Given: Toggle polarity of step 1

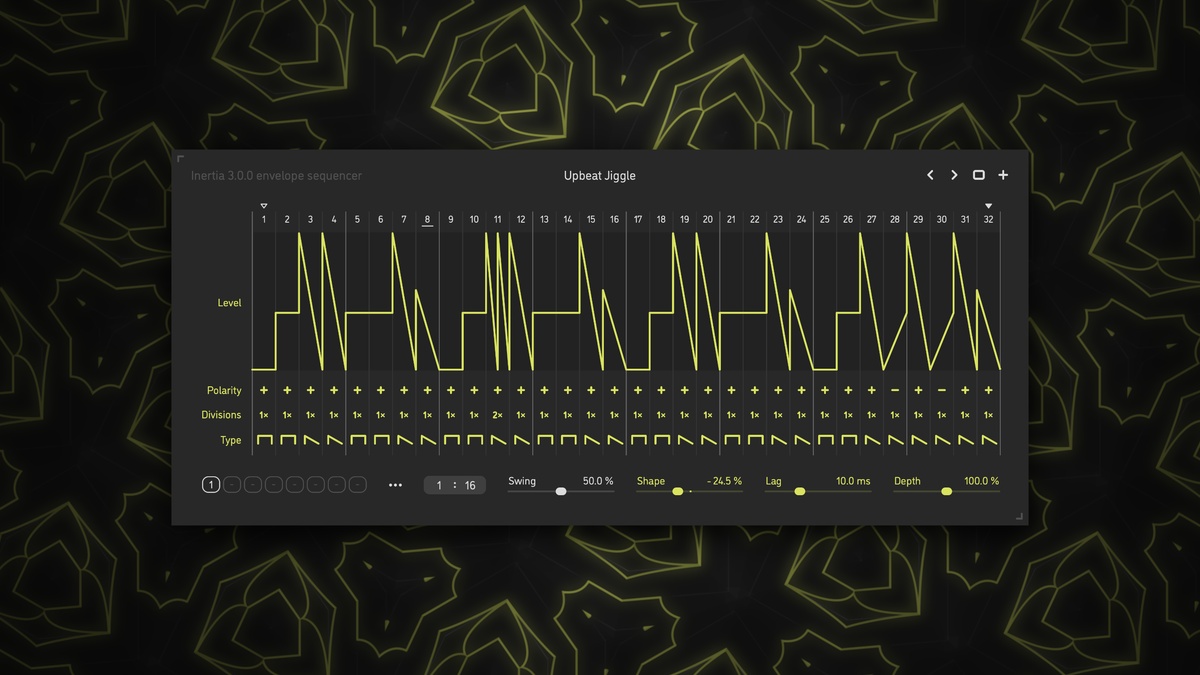Looking at the screenshot, I should pos(264,390).
